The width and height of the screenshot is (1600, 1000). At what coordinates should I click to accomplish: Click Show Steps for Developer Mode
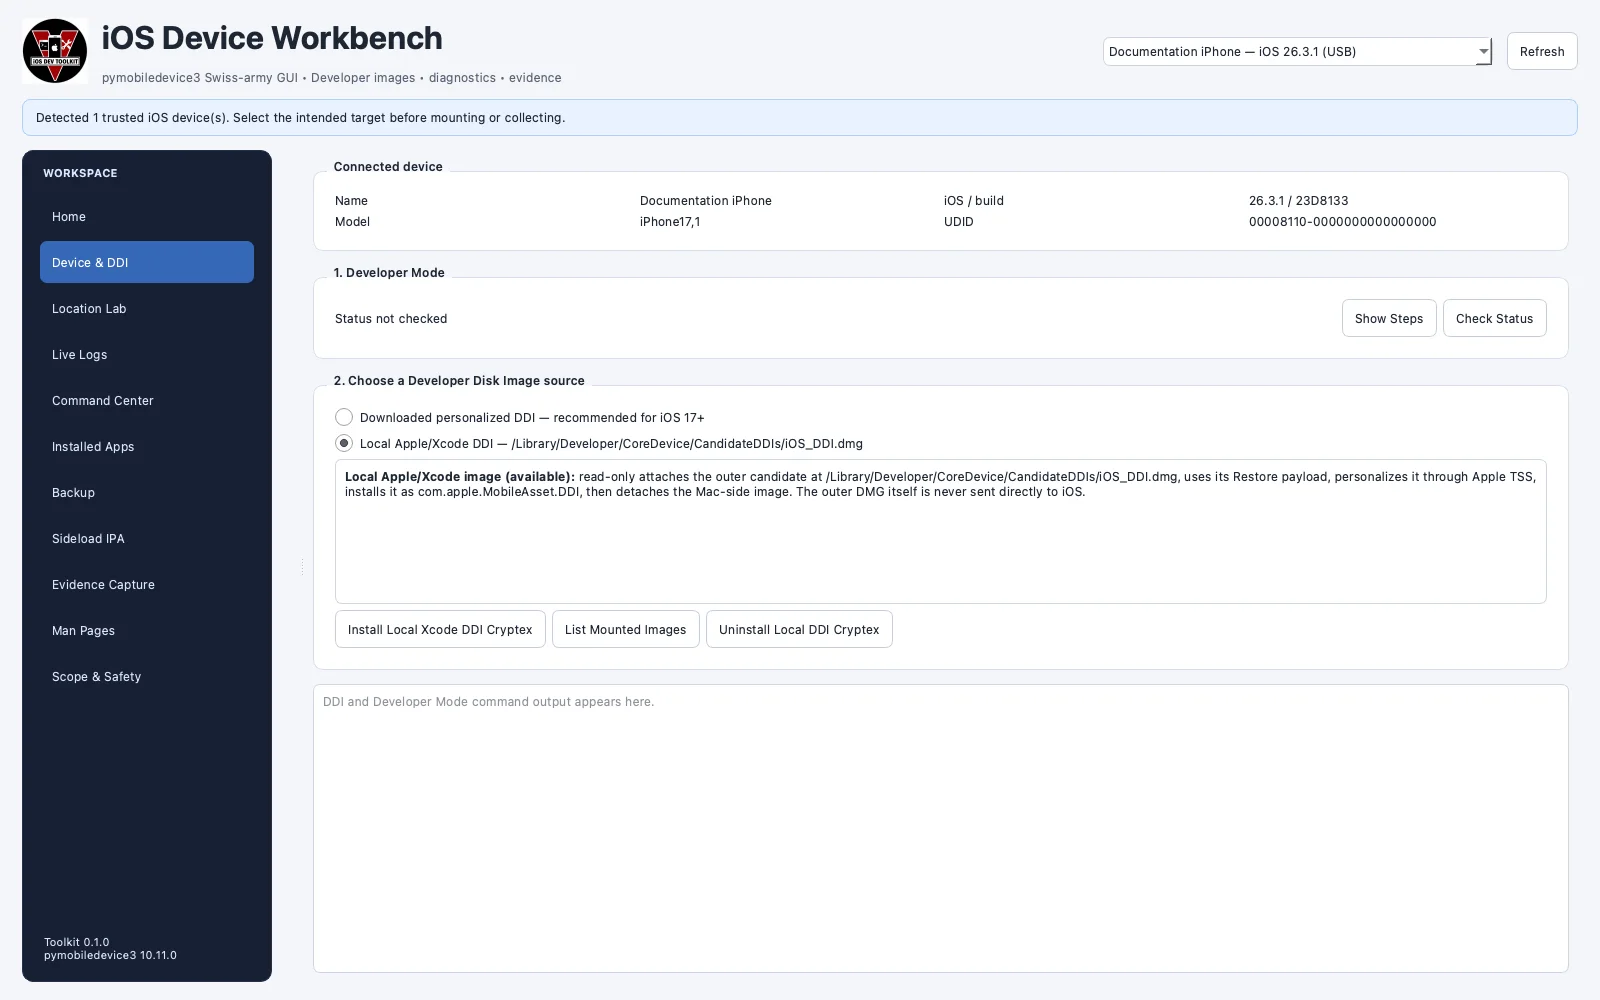(x=1389, y=318)
